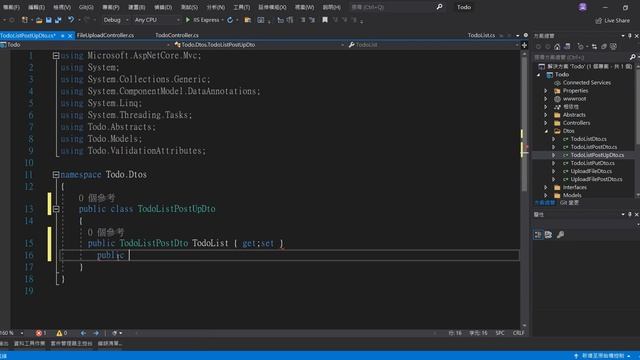Screen dimensions: 640x360
Task: Click the Show All Files icon in Solution Explorer
Action: [x=604, y=47]
